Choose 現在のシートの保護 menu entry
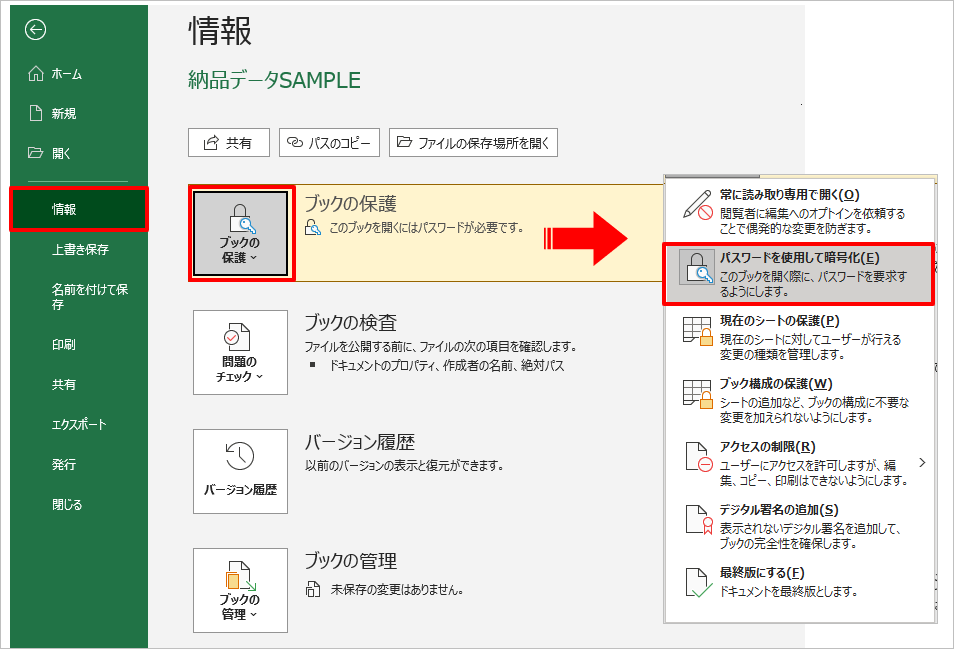Viewport: 954px width, 649px height. point(799,337)
